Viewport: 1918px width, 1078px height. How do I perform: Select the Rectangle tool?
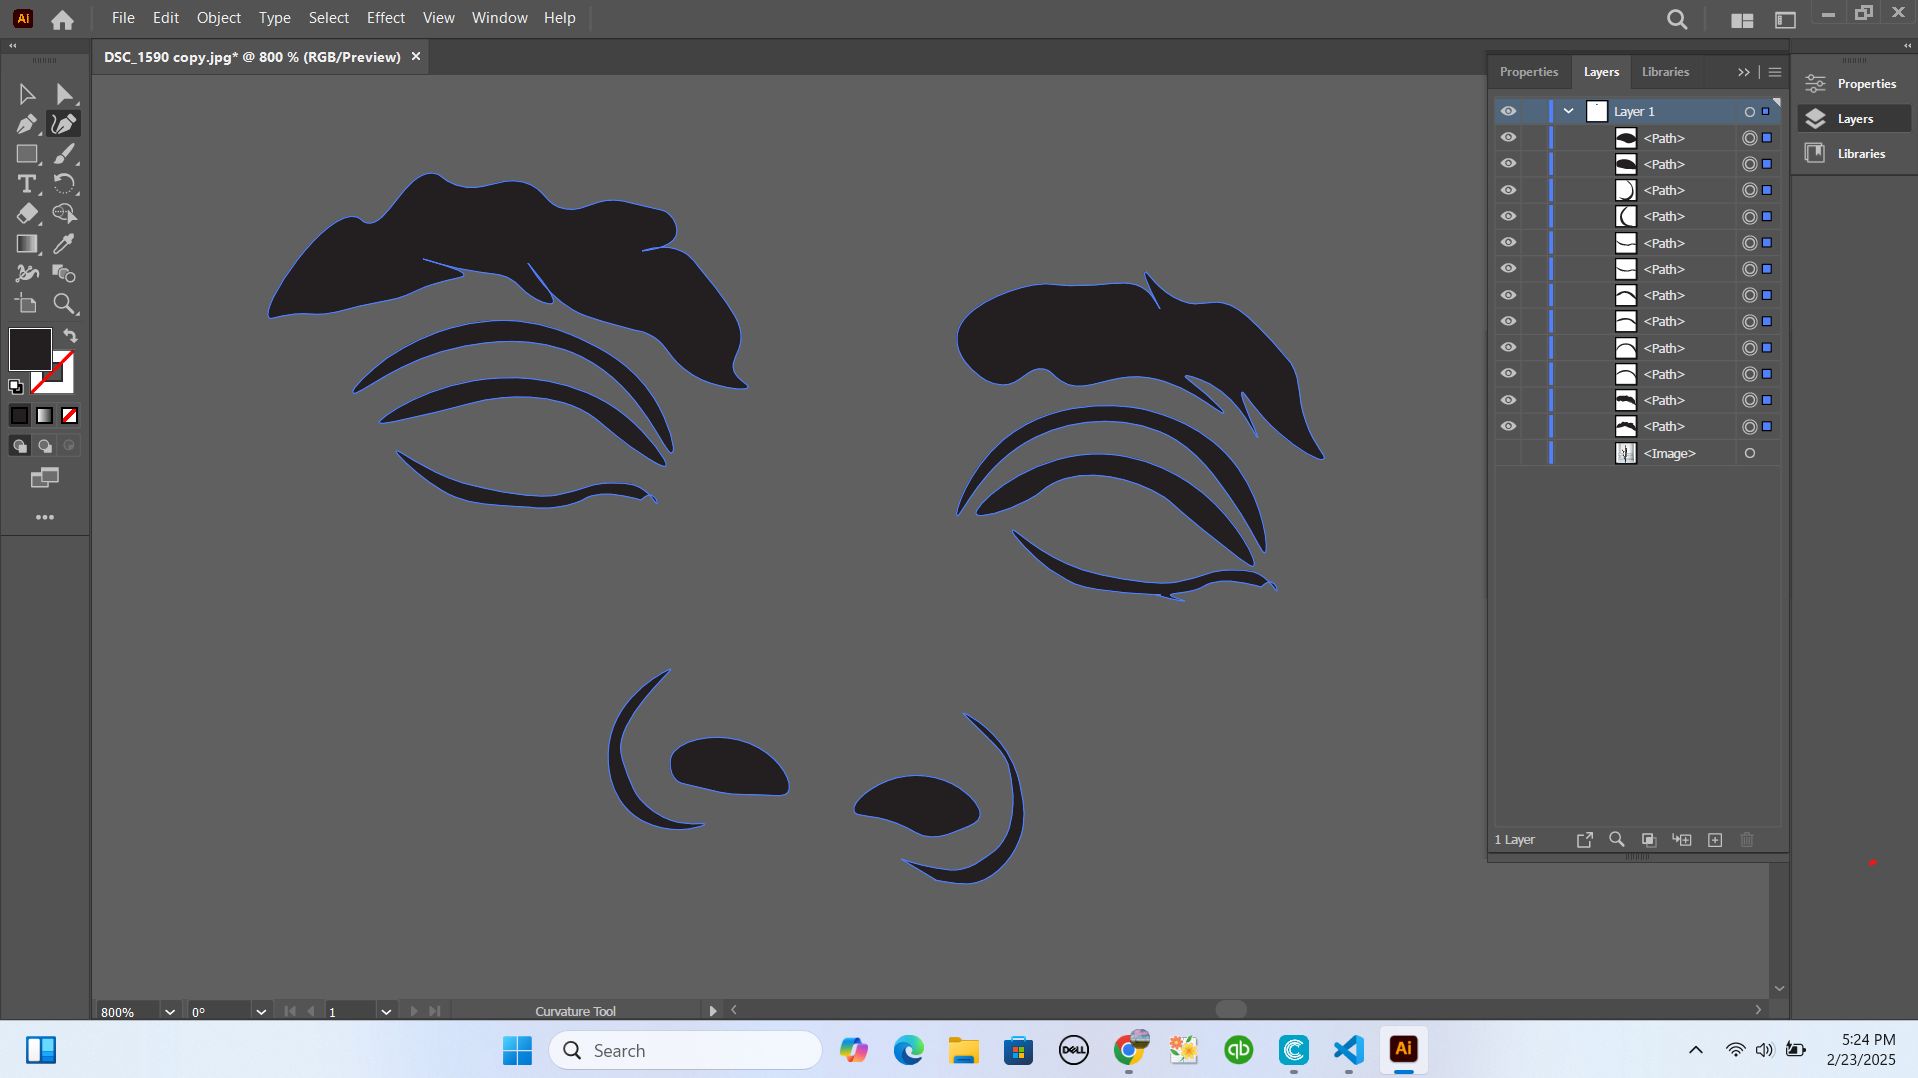click(x=27, y=154)
